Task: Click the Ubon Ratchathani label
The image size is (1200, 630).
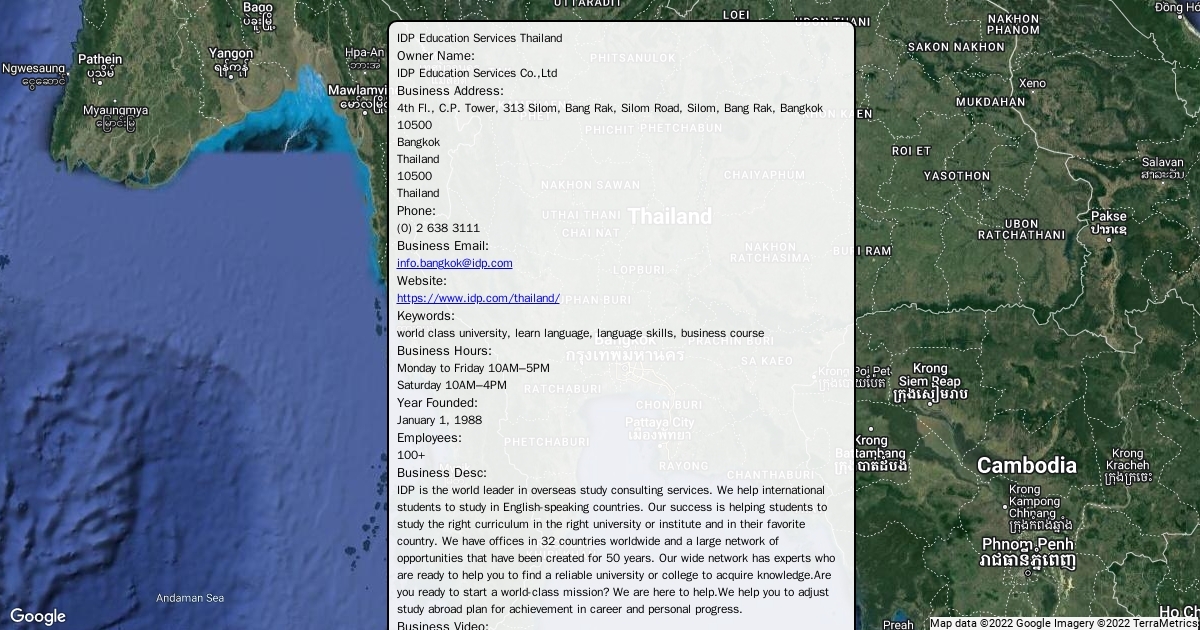Action: coord(1021,229)
